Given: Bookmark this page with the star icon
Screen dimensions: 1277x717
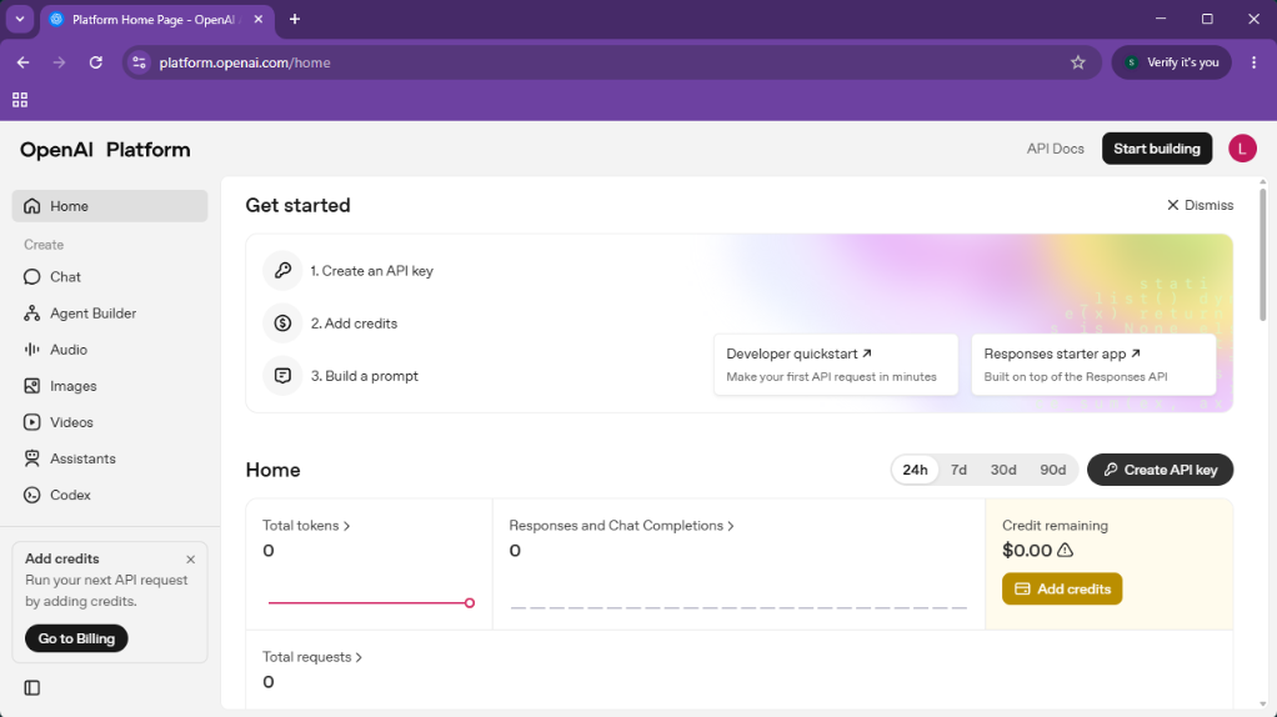Looking at the screenshot, I should click(x=1078, y=62).
